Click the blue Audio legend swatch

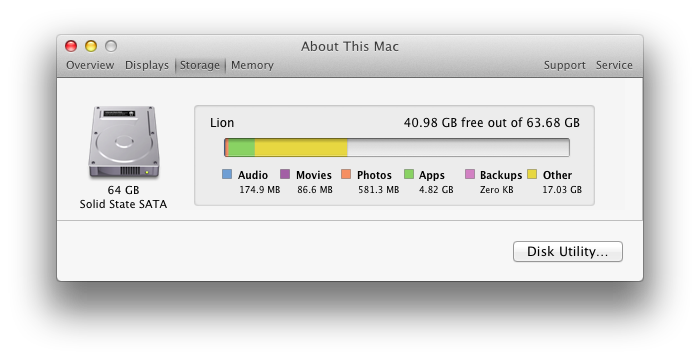coord(227,174)
